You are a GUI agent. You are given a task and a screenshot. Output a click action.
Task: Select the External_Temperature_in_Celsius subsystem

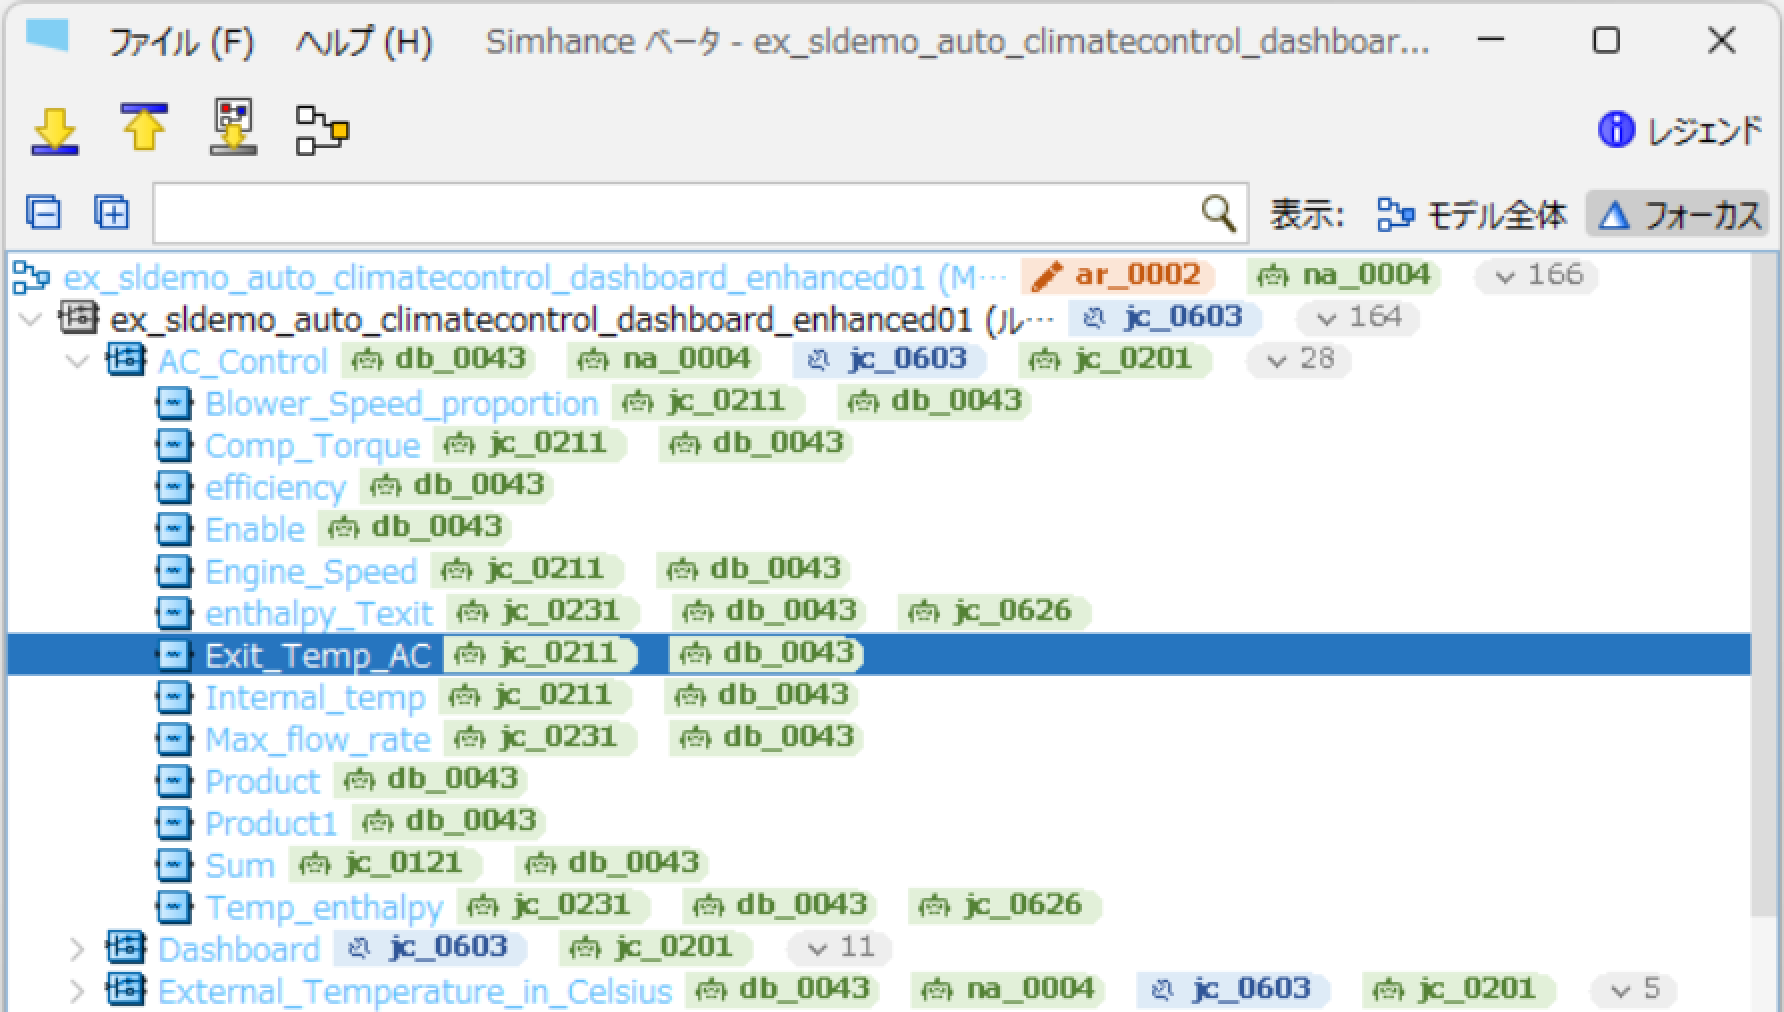pos(415,991)
